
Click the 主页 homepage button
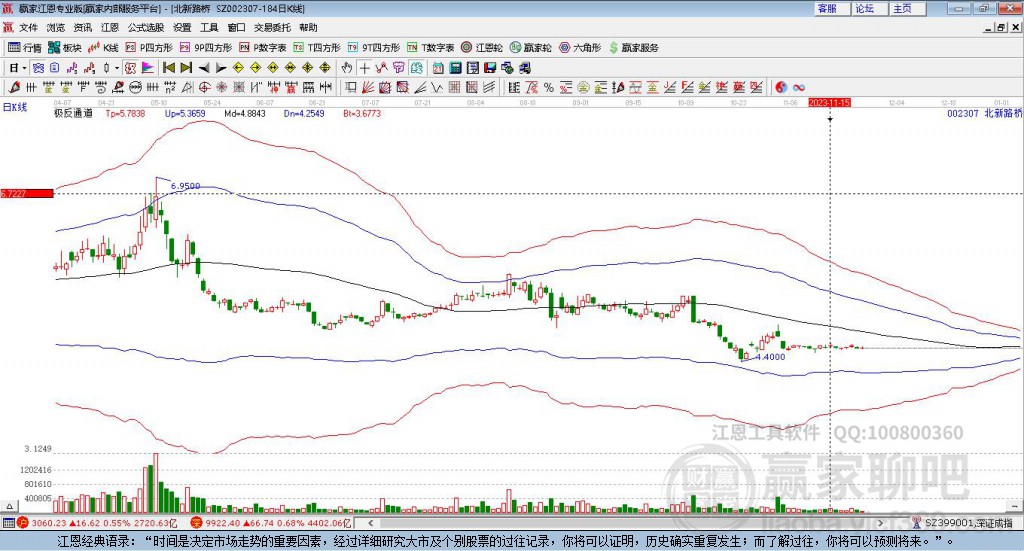tap(908, 8)
